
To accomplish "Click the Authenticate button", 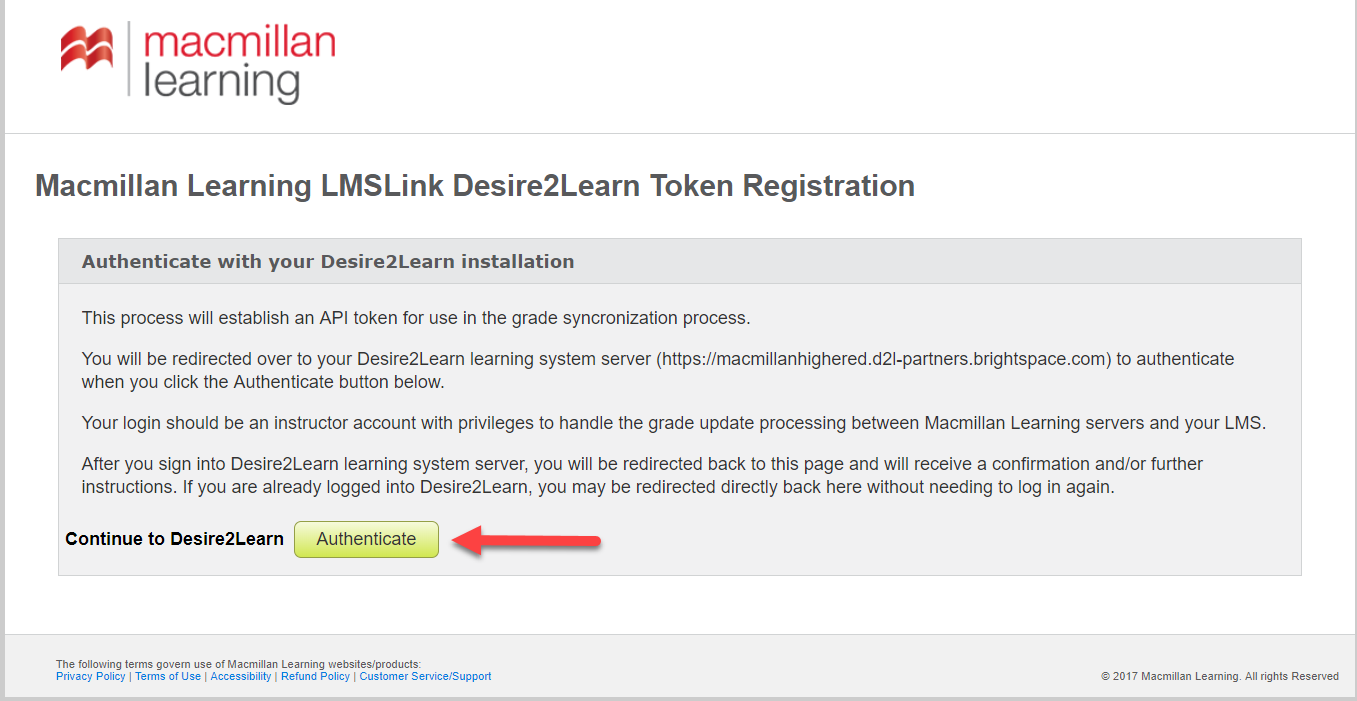I will pos(366,539).
